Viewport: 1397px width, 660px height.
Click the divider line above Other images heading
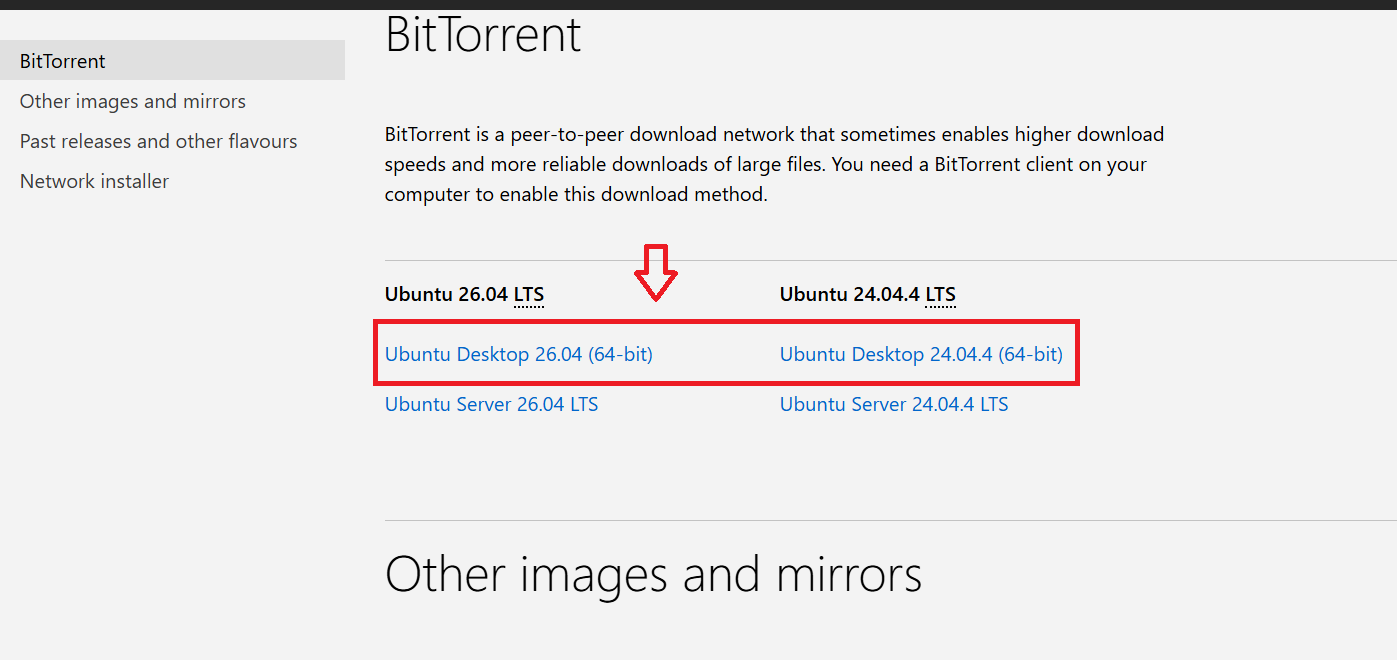click(890, 520)
